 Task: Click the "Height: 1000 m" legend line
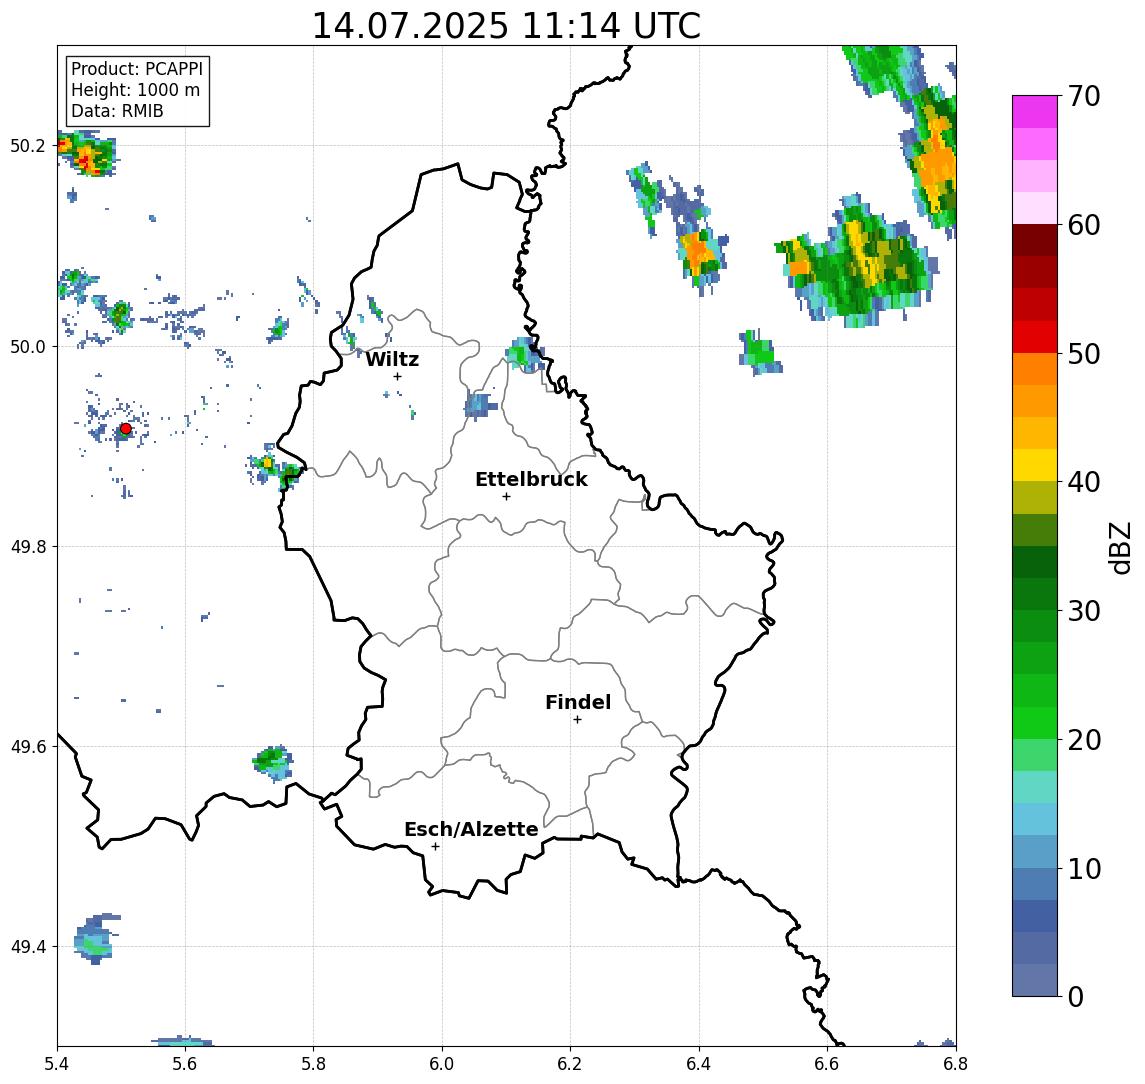pyautogui.click(x=135, y=90)
